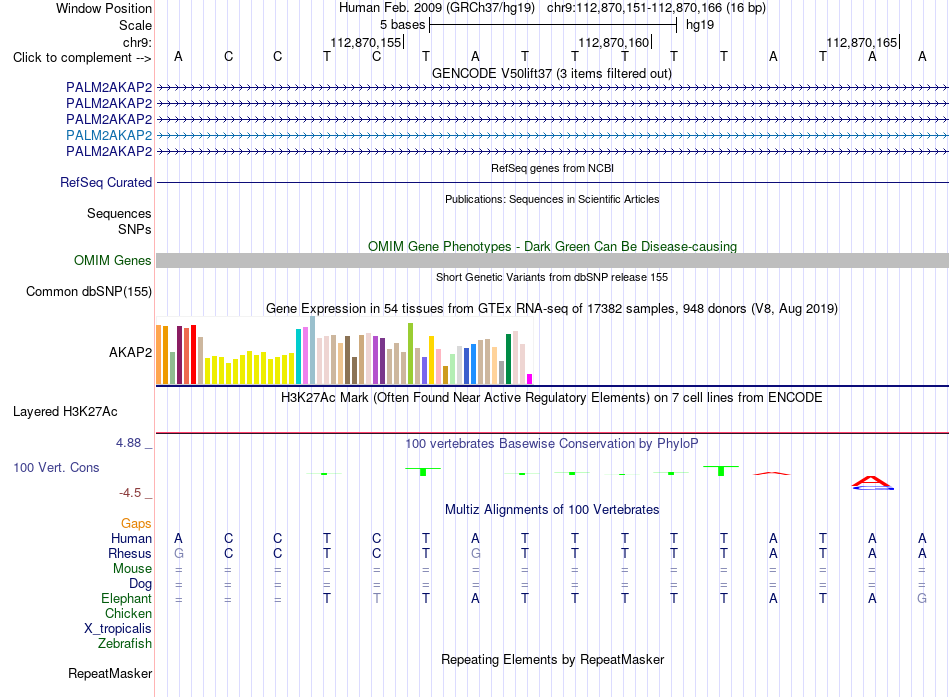950x697 pixels.
Task: Select the Zebrafish alignment row label
Action: point(125,643)
